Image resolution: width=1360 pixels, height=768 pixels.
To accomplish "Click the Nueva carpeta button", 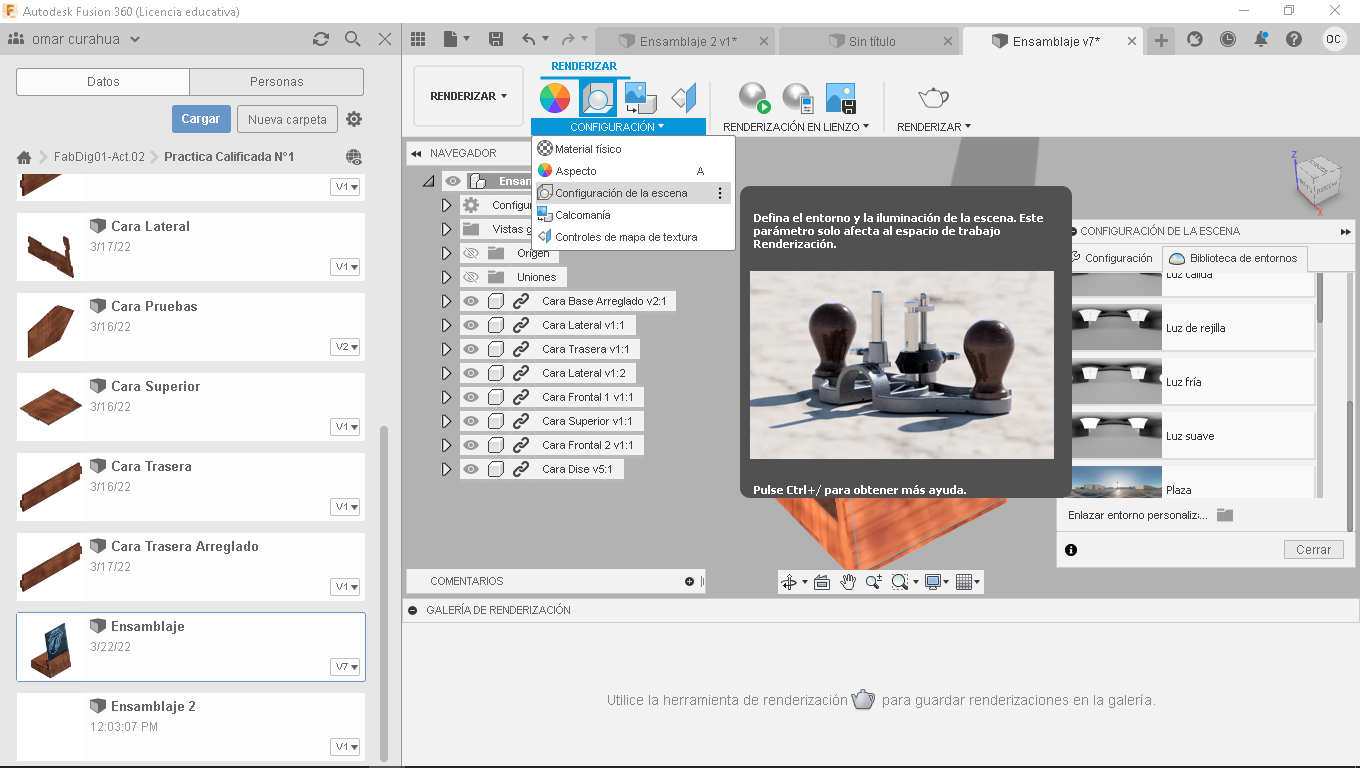I will pyautogui.click(x=287, y=119).
